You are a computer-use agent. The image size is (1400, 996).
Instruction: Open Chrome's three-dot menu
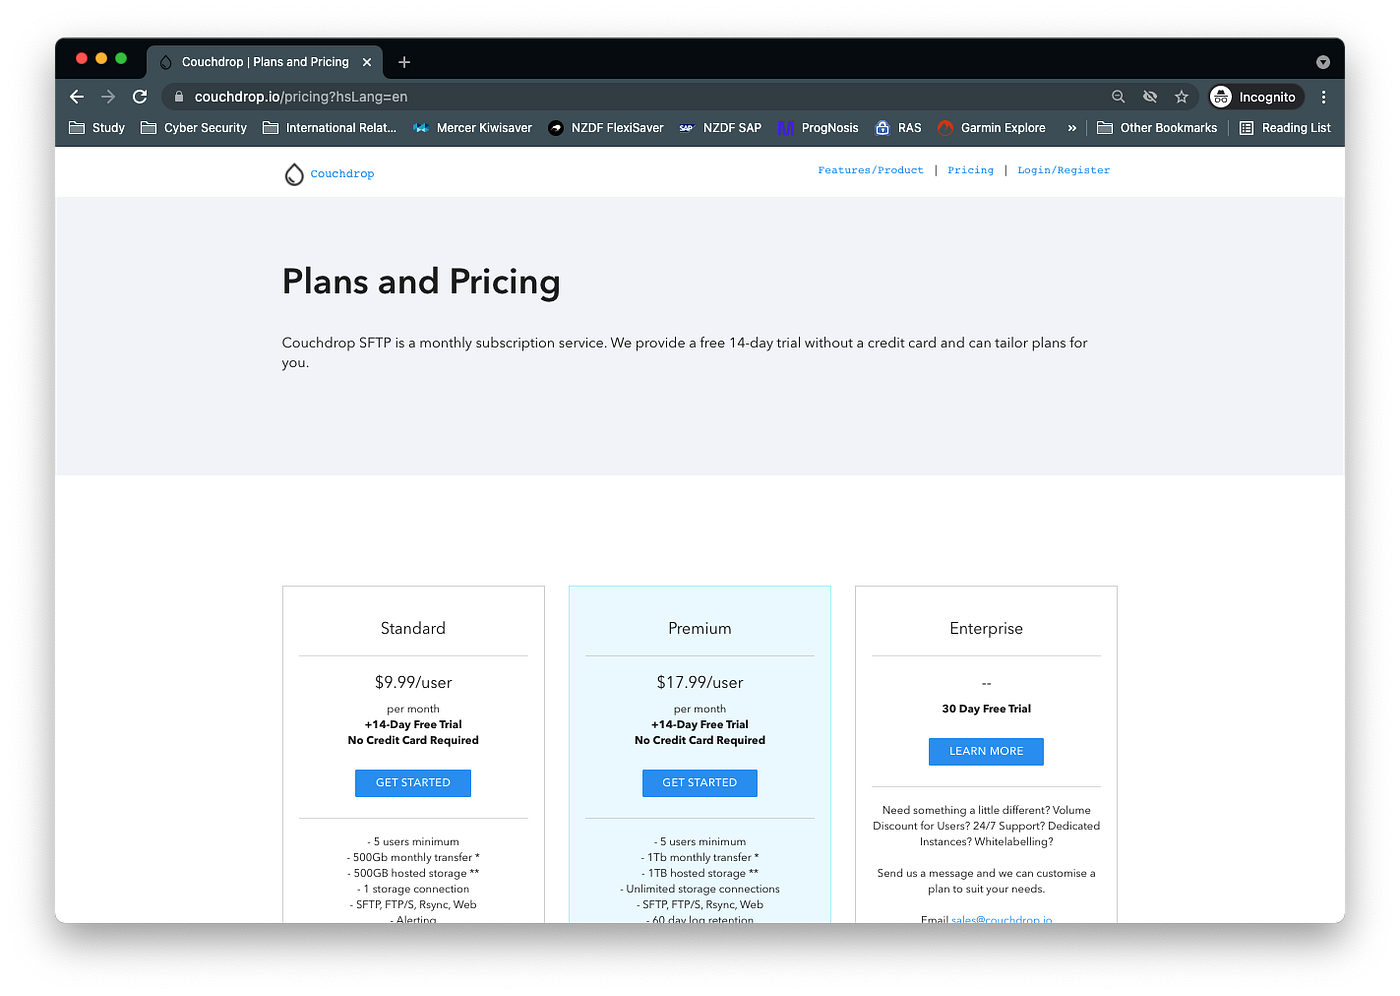[x=1322, y=96]
